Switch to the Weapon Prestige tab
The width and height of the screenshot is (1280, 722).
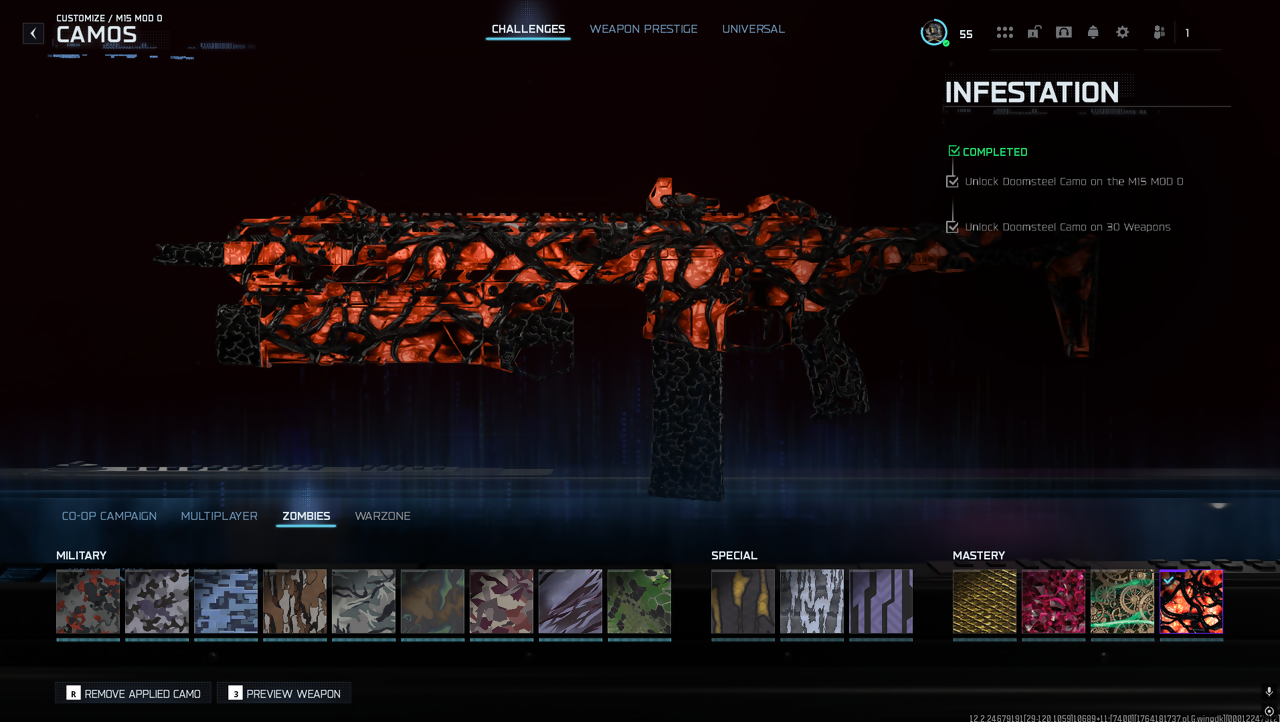pos(643,29)
